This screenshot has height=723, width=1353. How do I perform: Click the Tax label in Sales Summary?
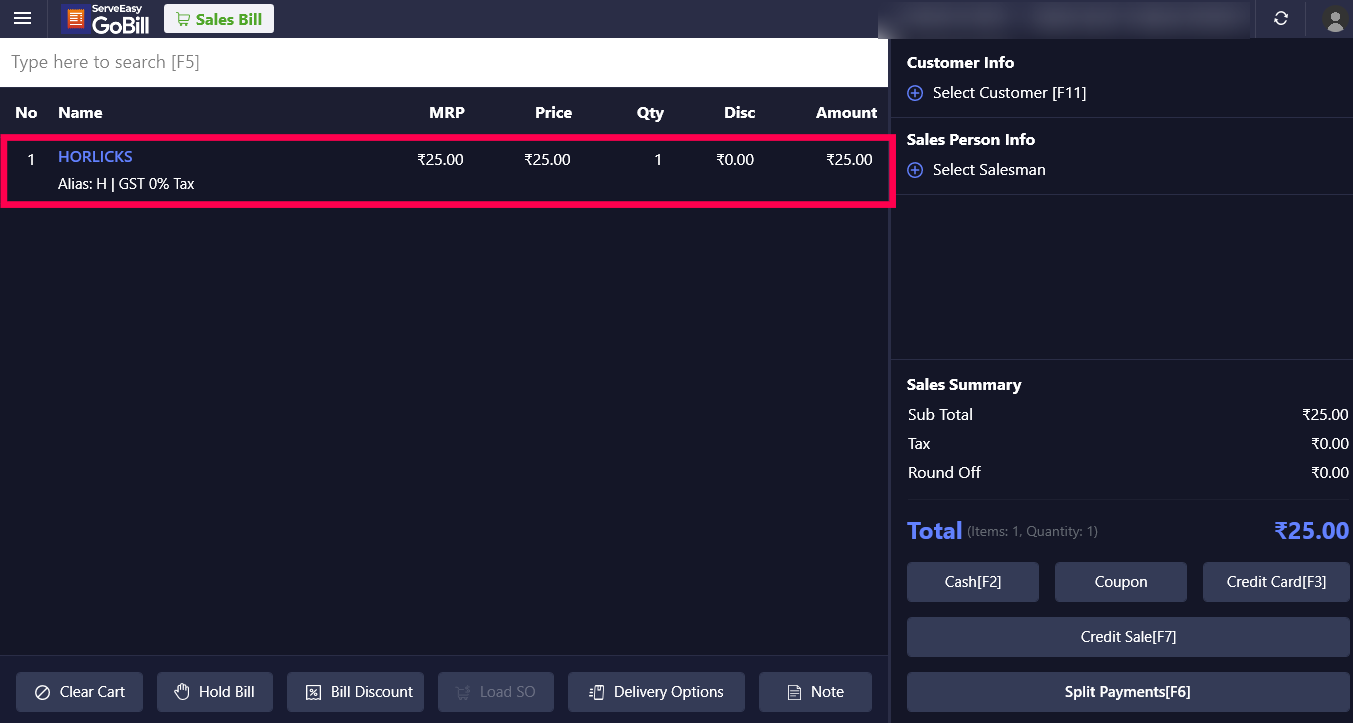coord(919,444)
